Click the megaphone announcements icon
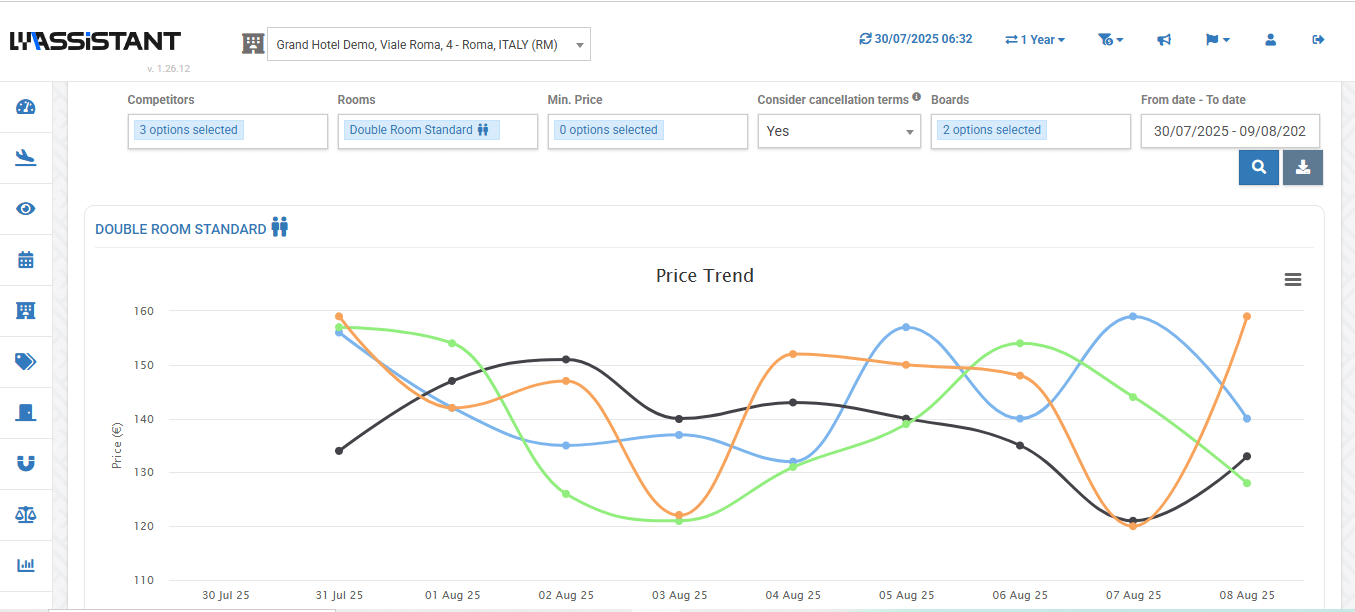1355x612 pixels. 1164,40
